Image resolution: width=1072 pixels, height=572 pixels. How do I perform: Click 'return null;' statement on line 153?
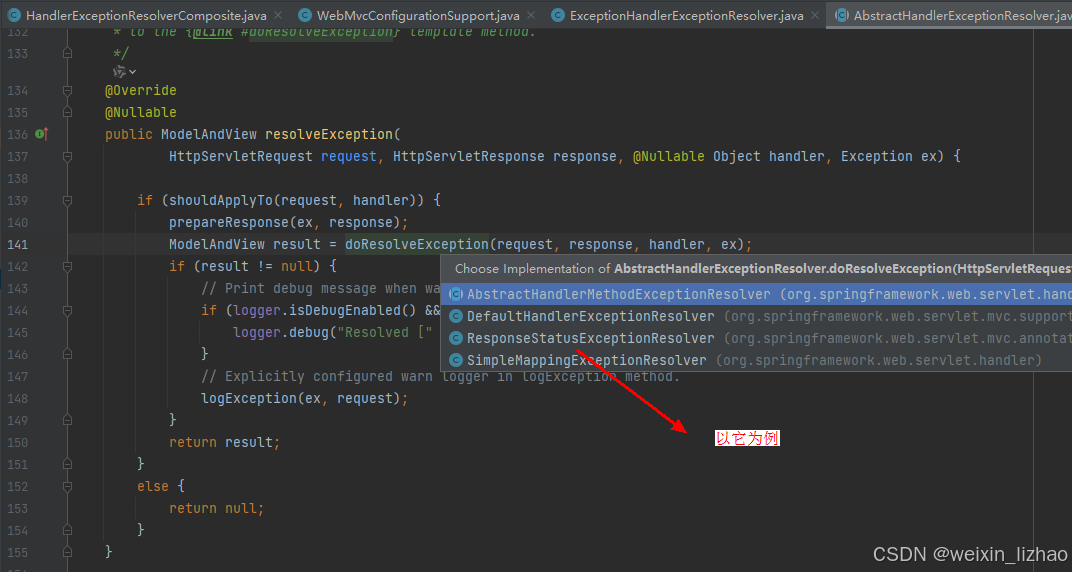coord(217,508)
